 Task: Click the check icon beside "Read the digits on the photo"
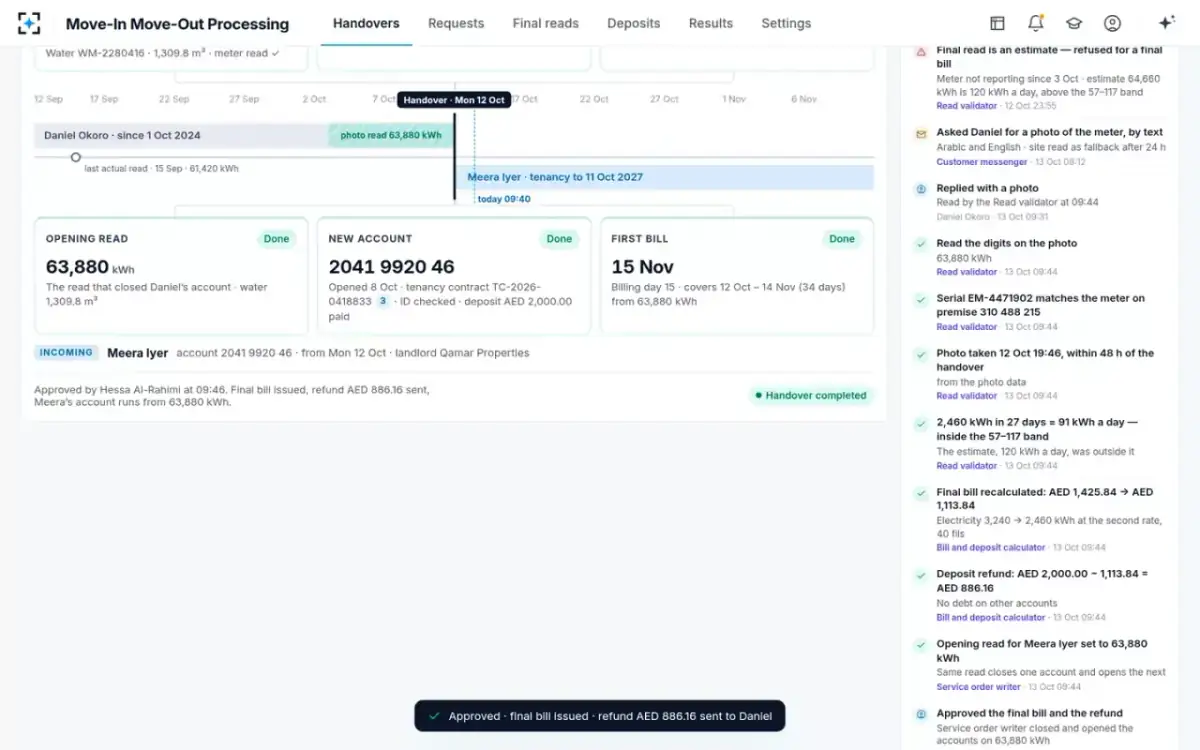click(921, 243)
